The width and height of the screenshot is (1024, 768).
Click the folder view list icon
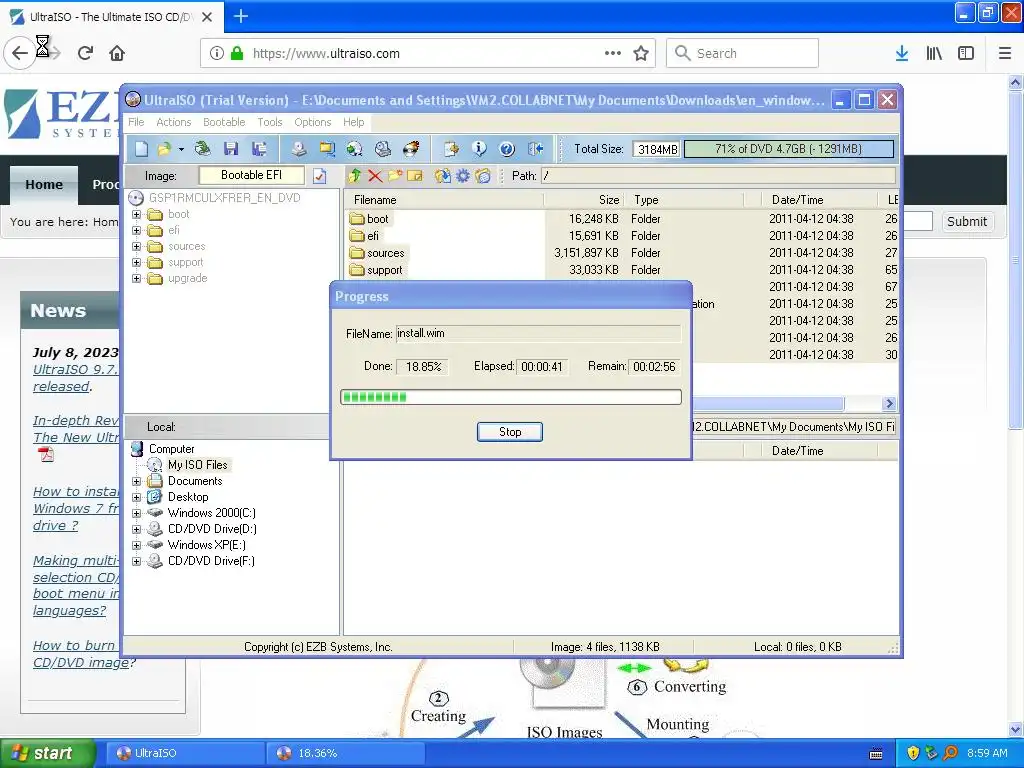tap(483, 175)
